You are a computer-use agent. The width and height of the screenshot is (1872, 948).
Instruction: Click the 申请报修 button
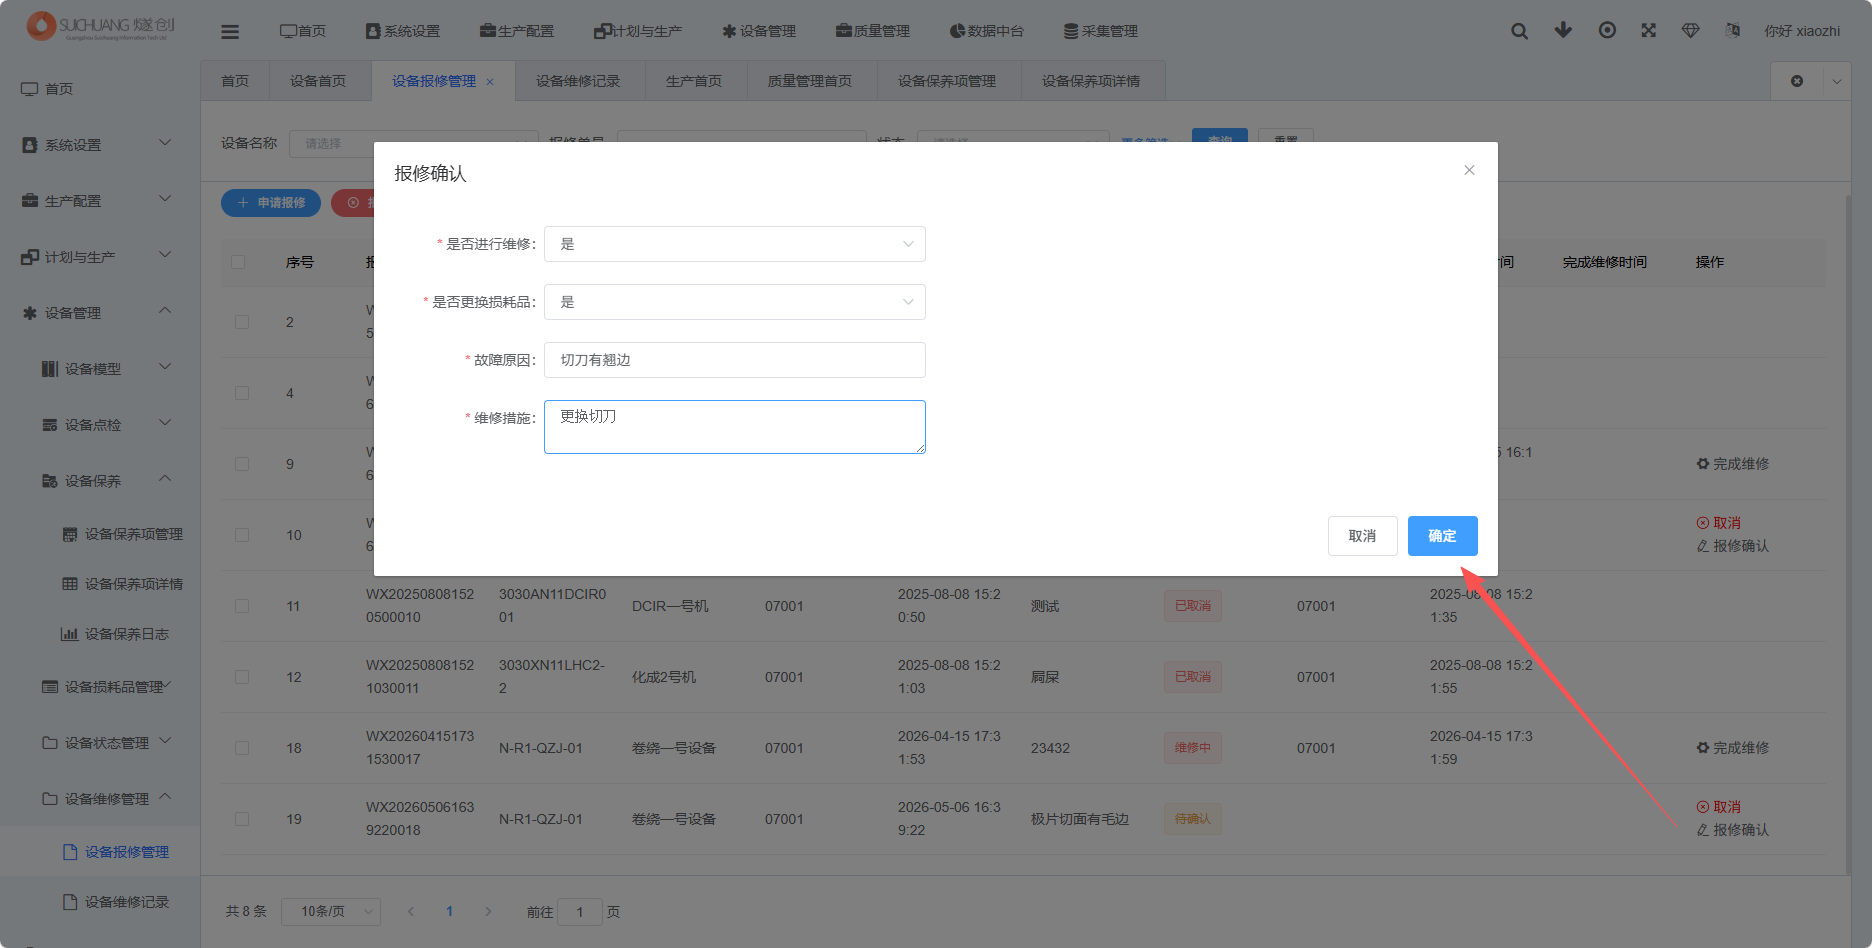click(x=271, y=203)
